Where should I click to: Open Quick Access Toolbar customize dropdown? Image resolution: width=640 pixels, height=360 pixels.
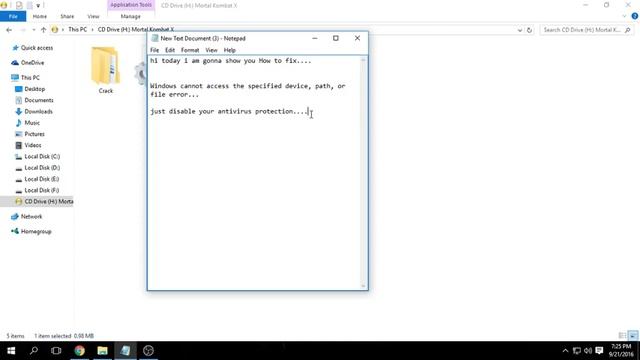[x=38, y=5]
